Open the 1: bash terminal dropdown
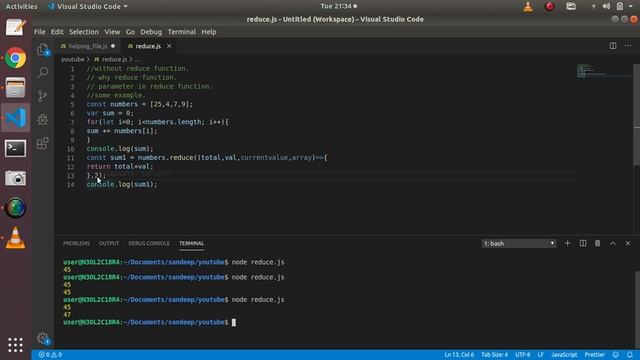The width and height of the screenshot is (640, 360). [x=519, y=244]
